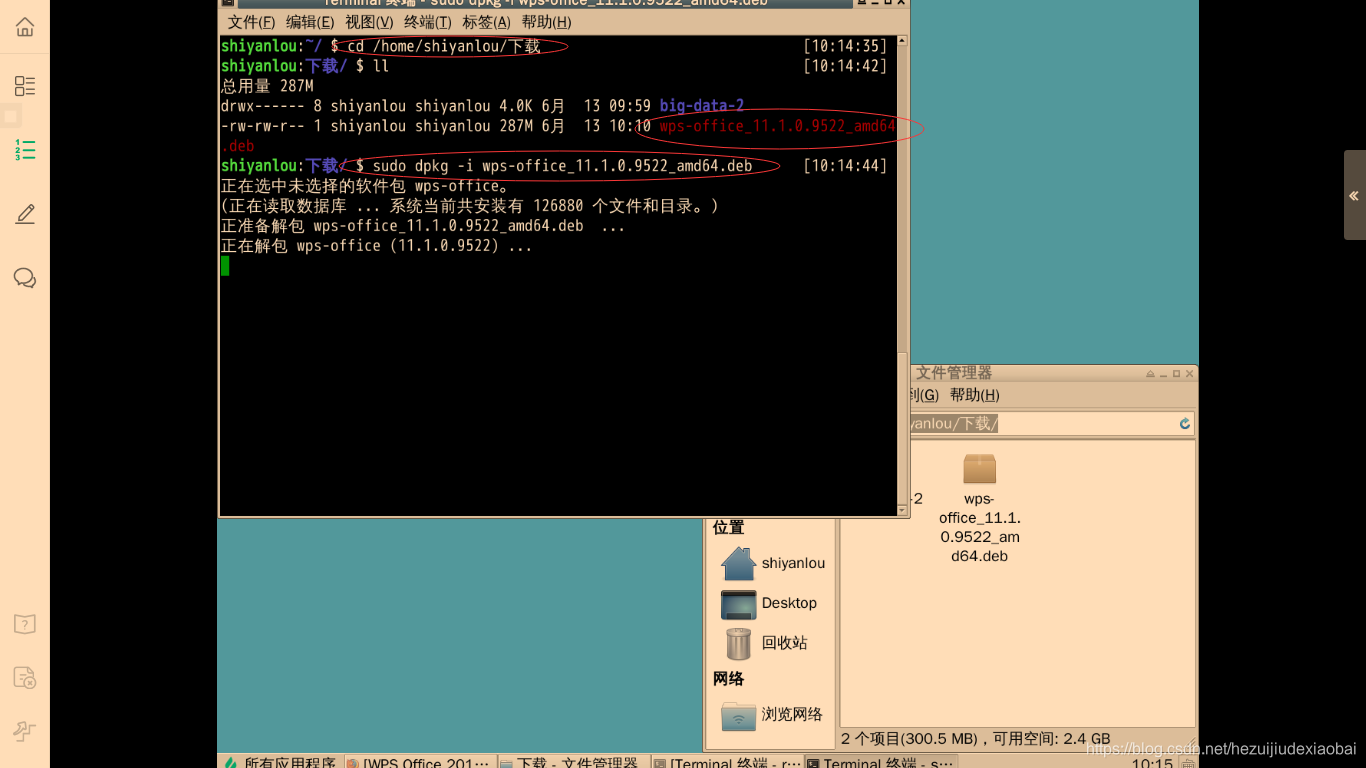Click the question-mark help book icon
Screen dimensions: 1366x768
click(x=25, y=624)
